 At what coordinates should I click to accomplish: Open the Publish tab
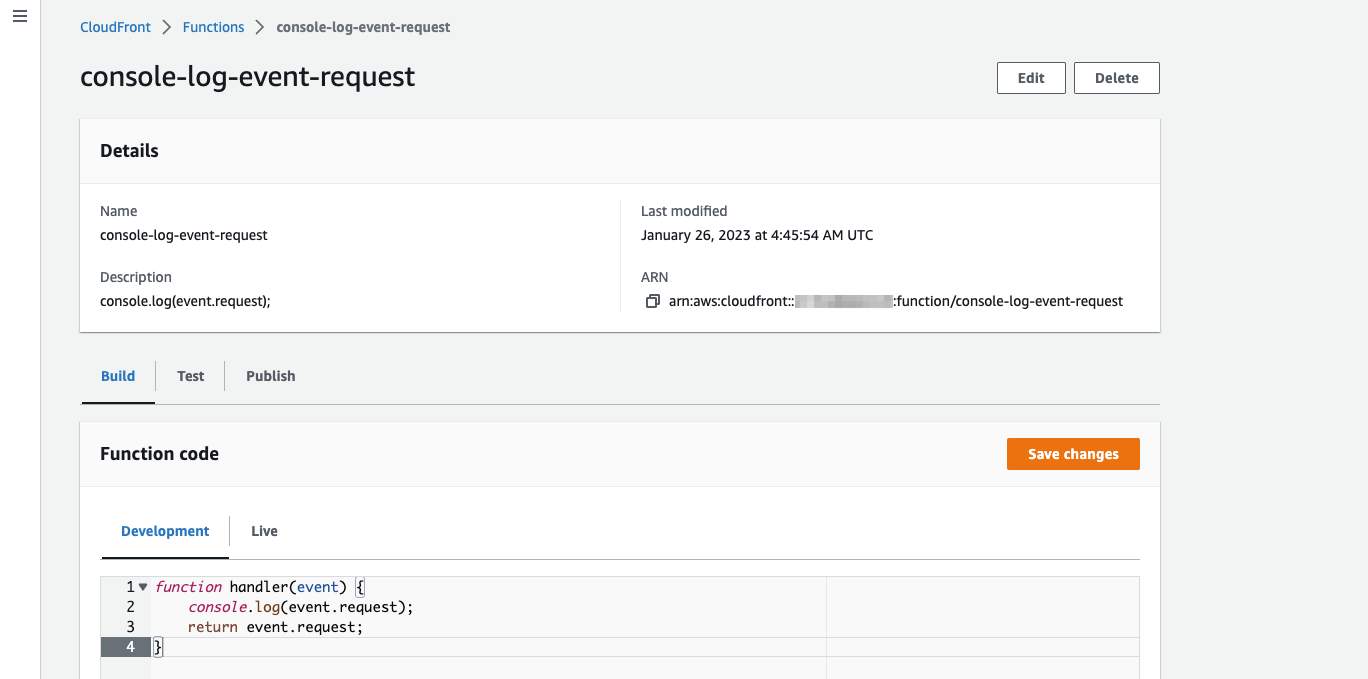coord(271,376)
